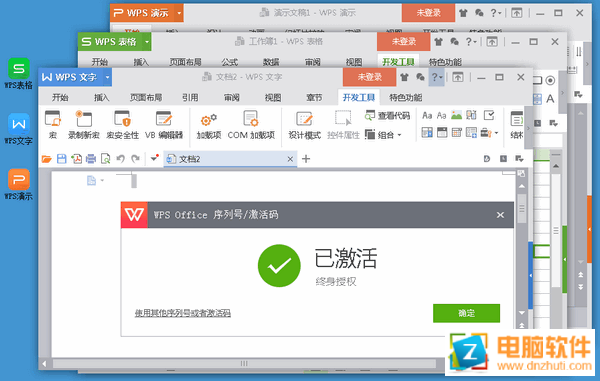Expand quick access toolbar customize arrow
This screenshot has height=381, width=600.
[154, 158]
